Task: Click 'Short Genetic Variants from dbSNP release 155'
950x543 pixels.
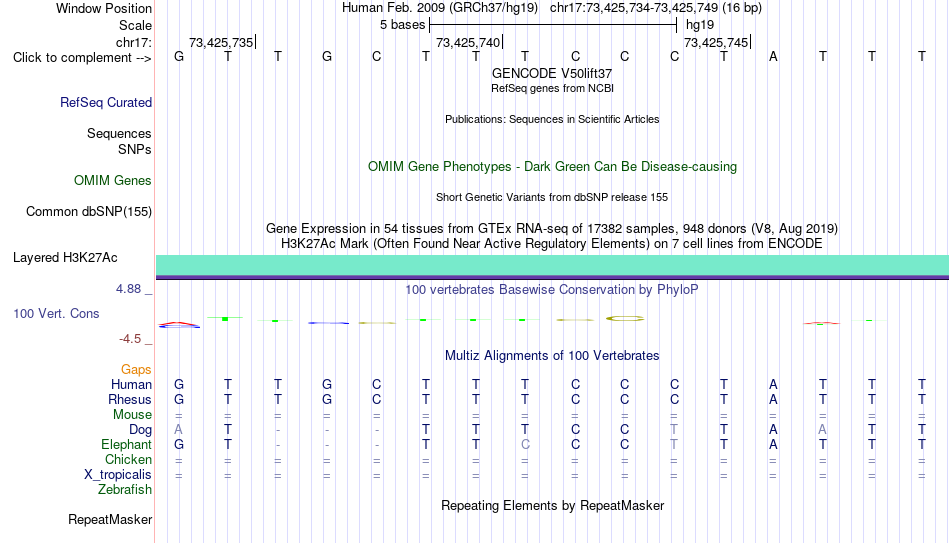Action: tap(552, 198)
